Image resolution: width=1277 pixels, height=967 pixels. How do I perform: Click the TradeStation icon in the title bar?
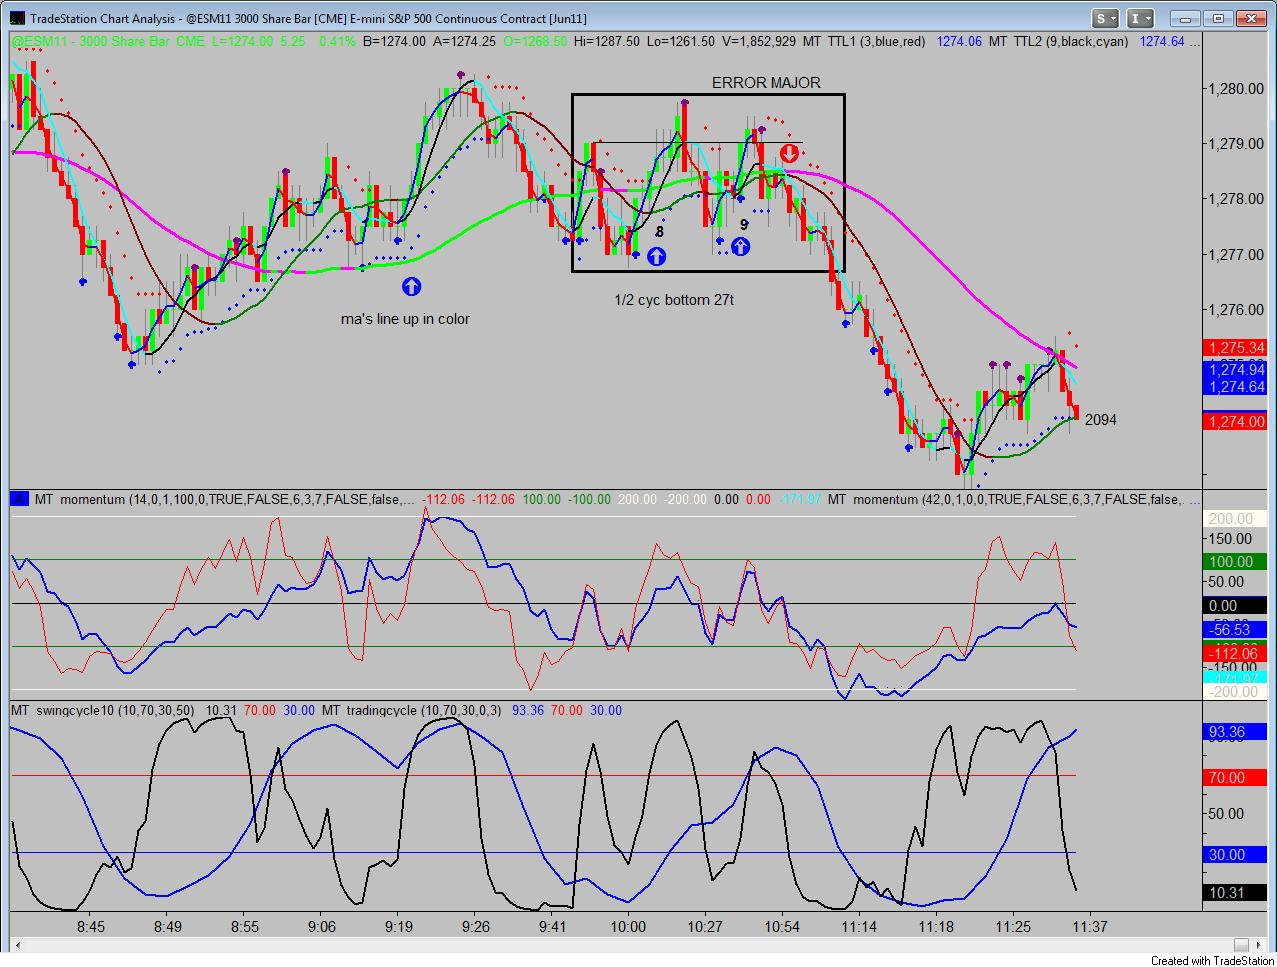[15, 18]
